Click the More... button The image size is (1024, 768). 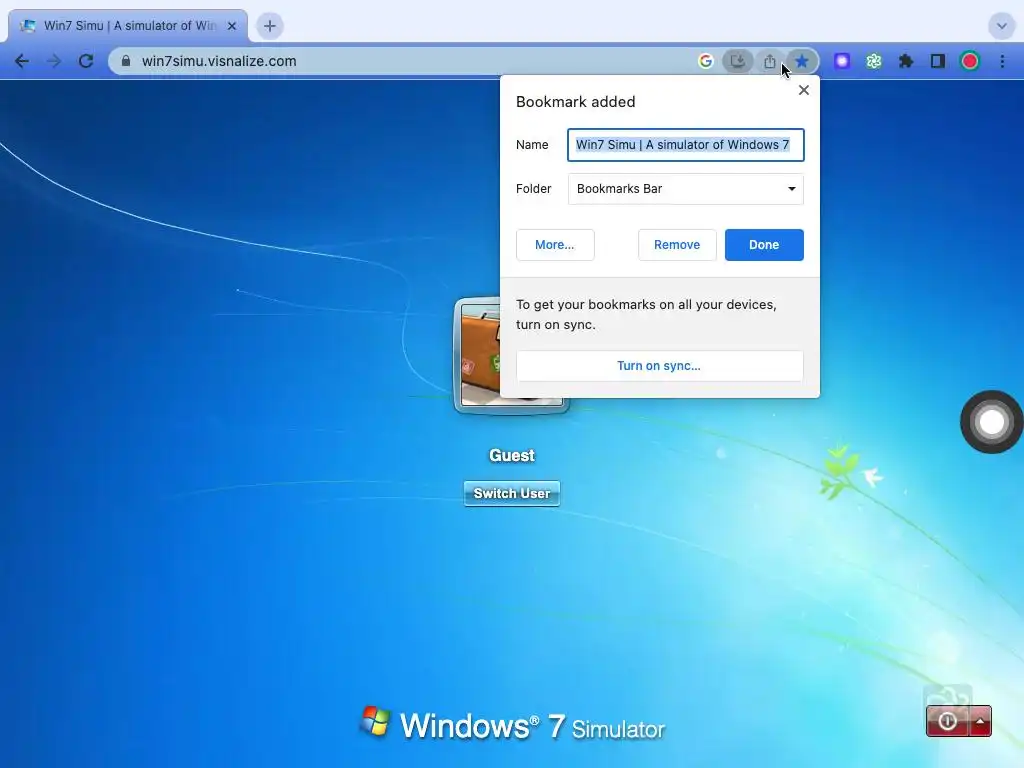pos(555,245)
